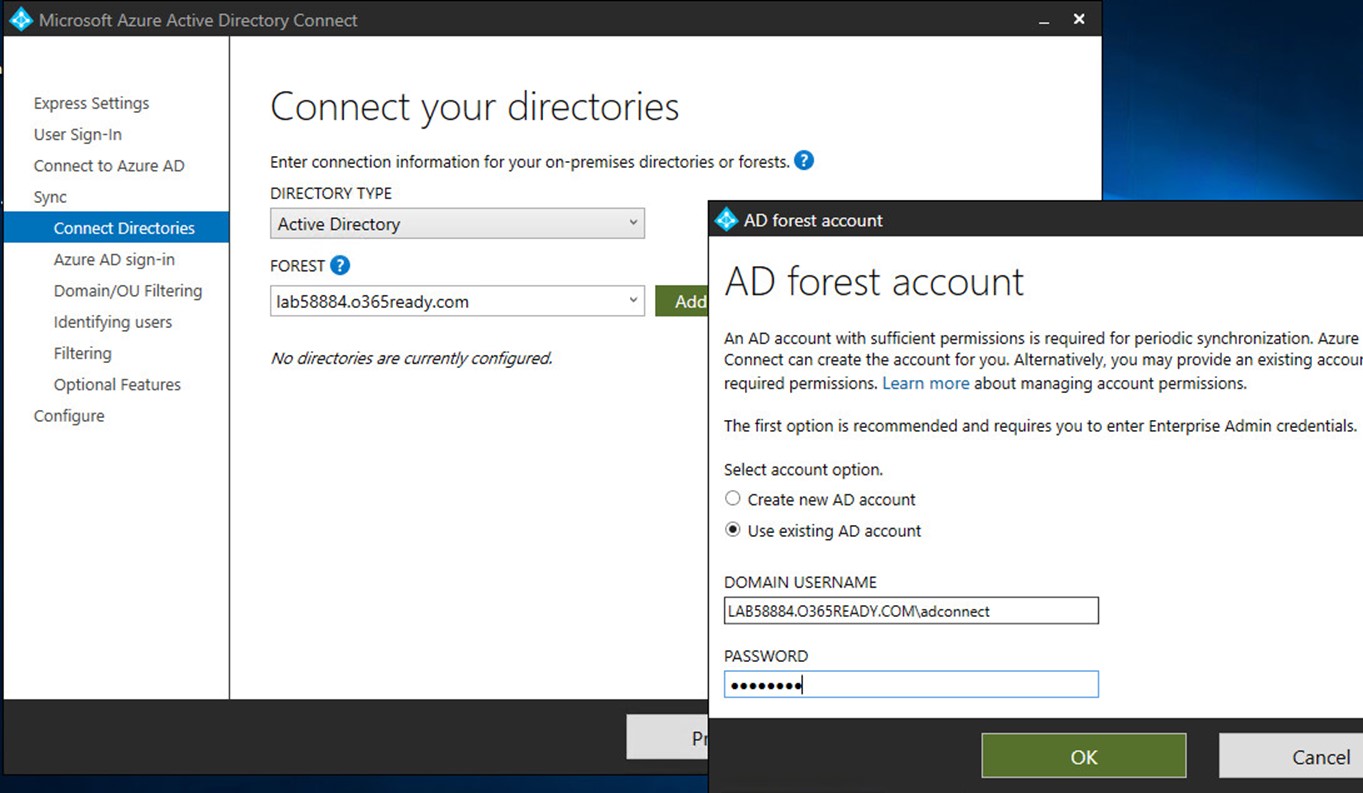Confirm with the green OK button

click(1084, 756)
